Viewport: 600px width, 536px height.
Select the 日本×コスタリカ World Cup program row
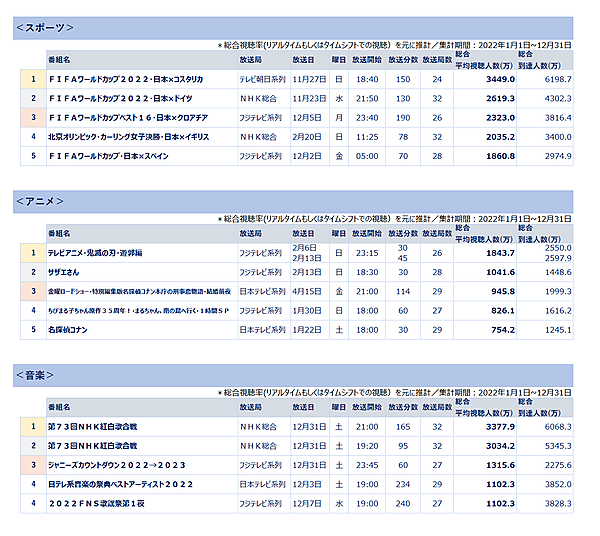click(297, 79)
